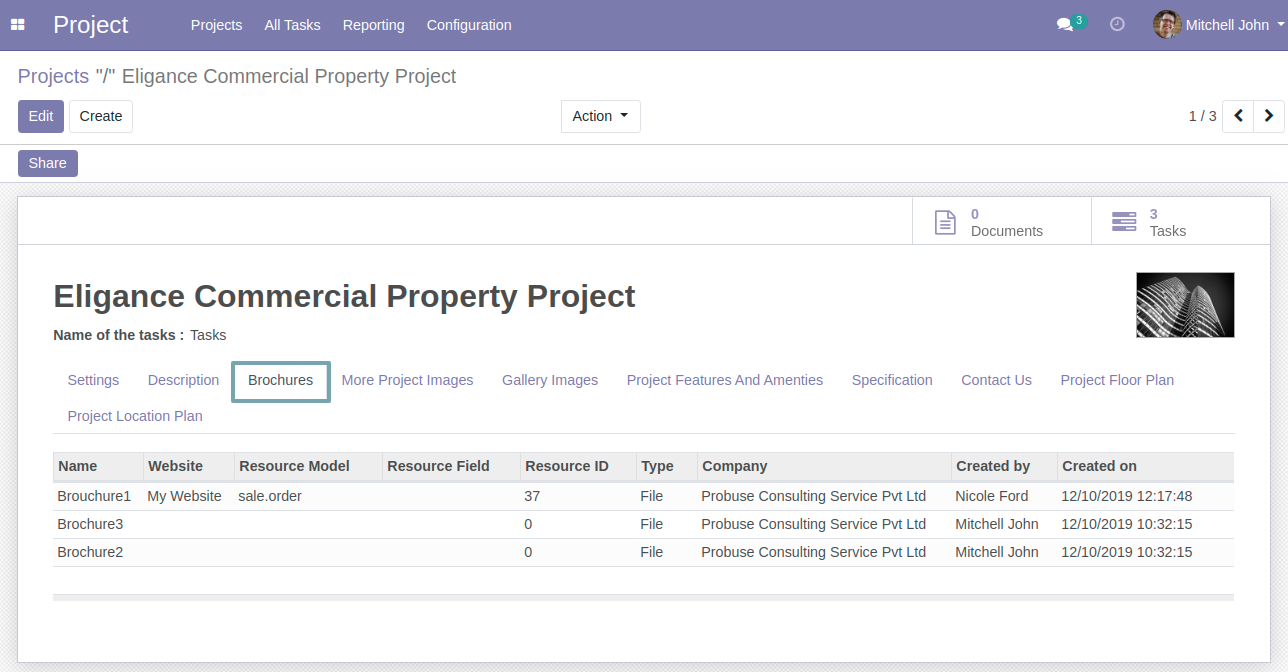Open the Configuration menu
Image resolution: width=1288 pixels, height=672 pixels.
coord(469,25)
